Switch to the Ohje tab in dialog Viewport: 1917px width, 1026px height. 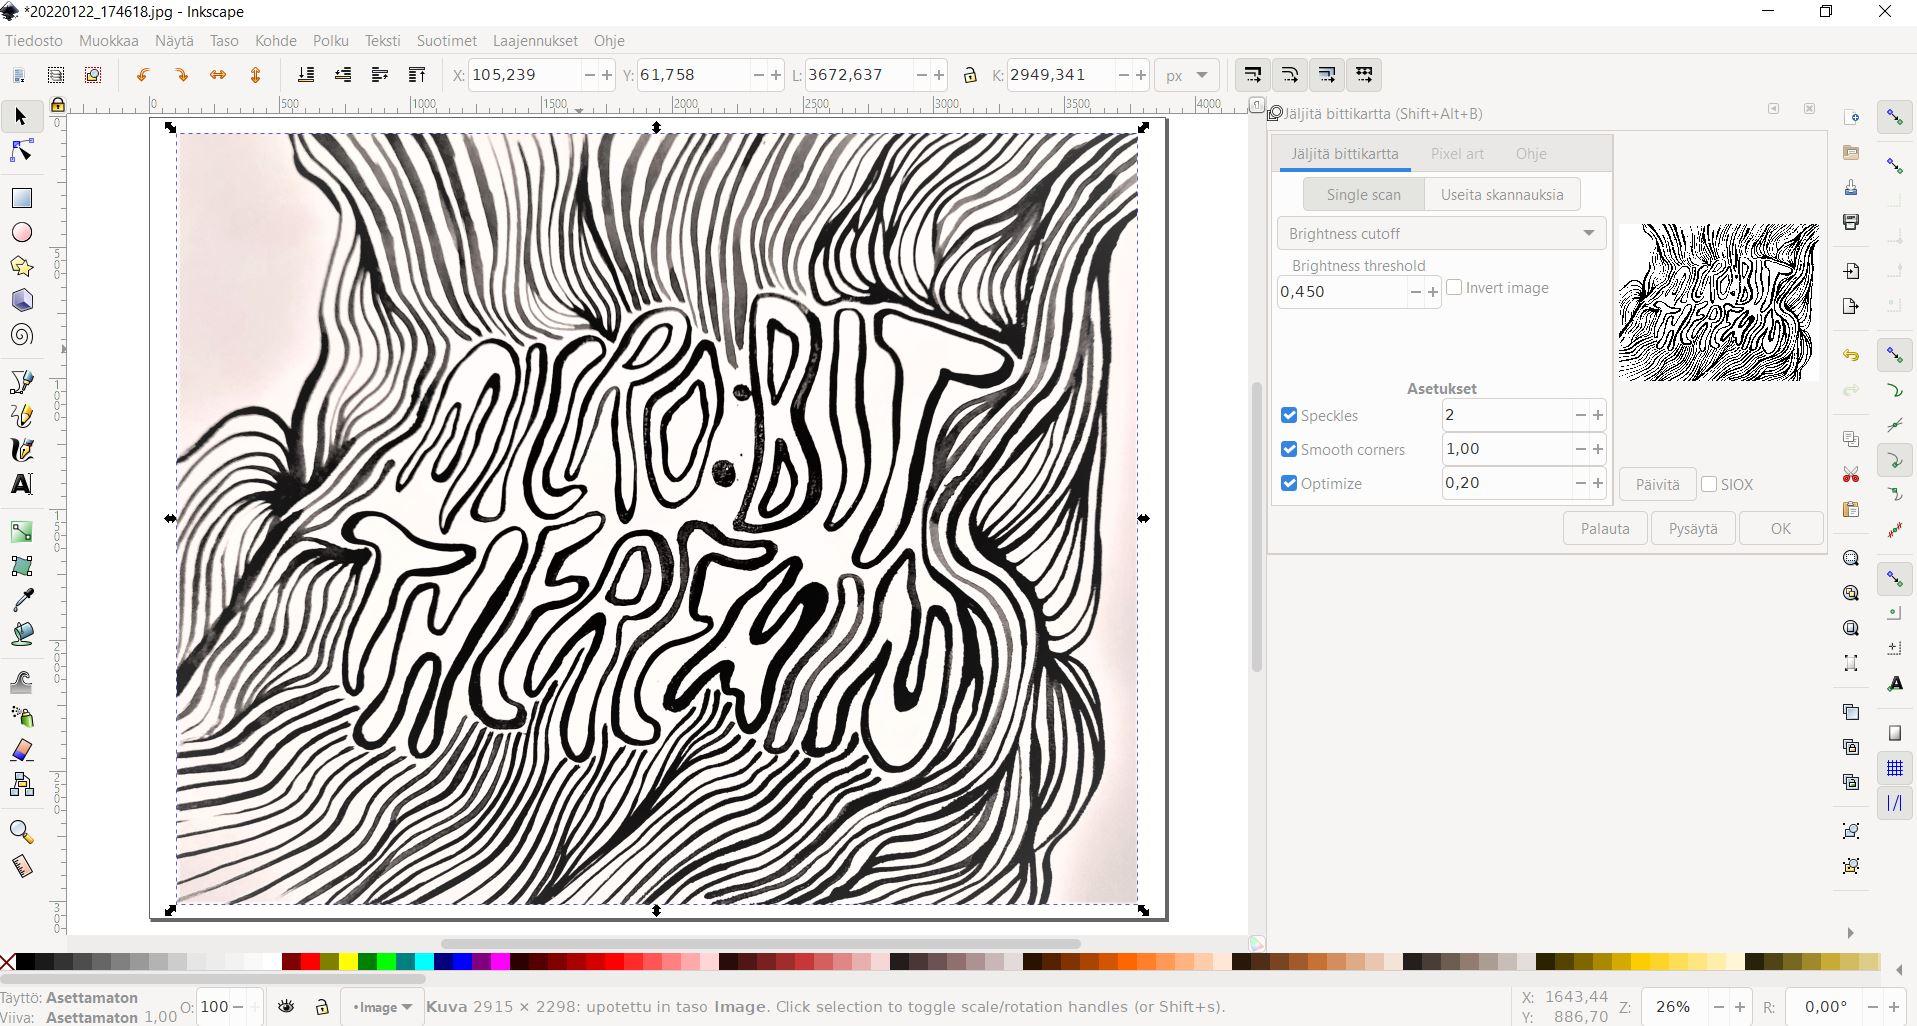[x=1531, y=153]
